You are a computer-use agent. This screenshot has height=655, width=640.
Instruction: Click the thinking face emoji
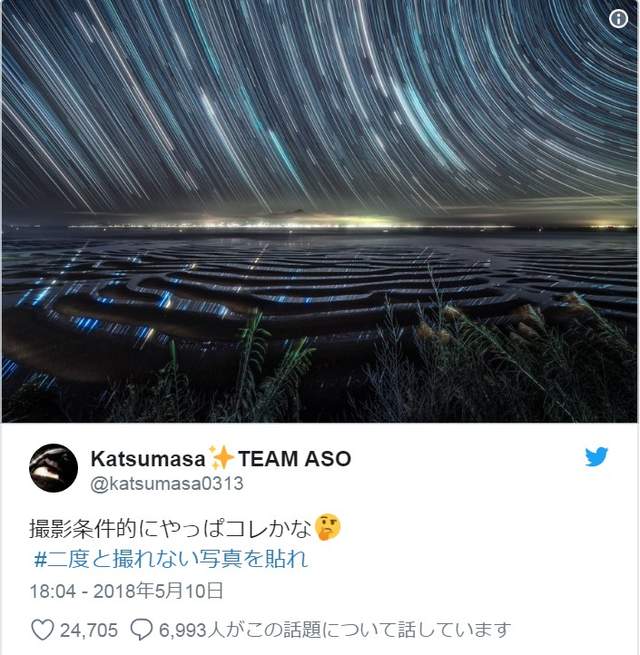pyautogui.click(x=328, y=527)
